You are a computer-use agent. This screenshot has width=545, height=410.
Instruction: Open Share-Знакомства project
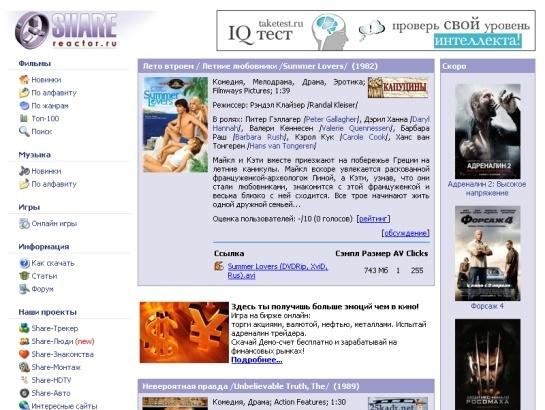pyautogui.click(x=63, y=354)
